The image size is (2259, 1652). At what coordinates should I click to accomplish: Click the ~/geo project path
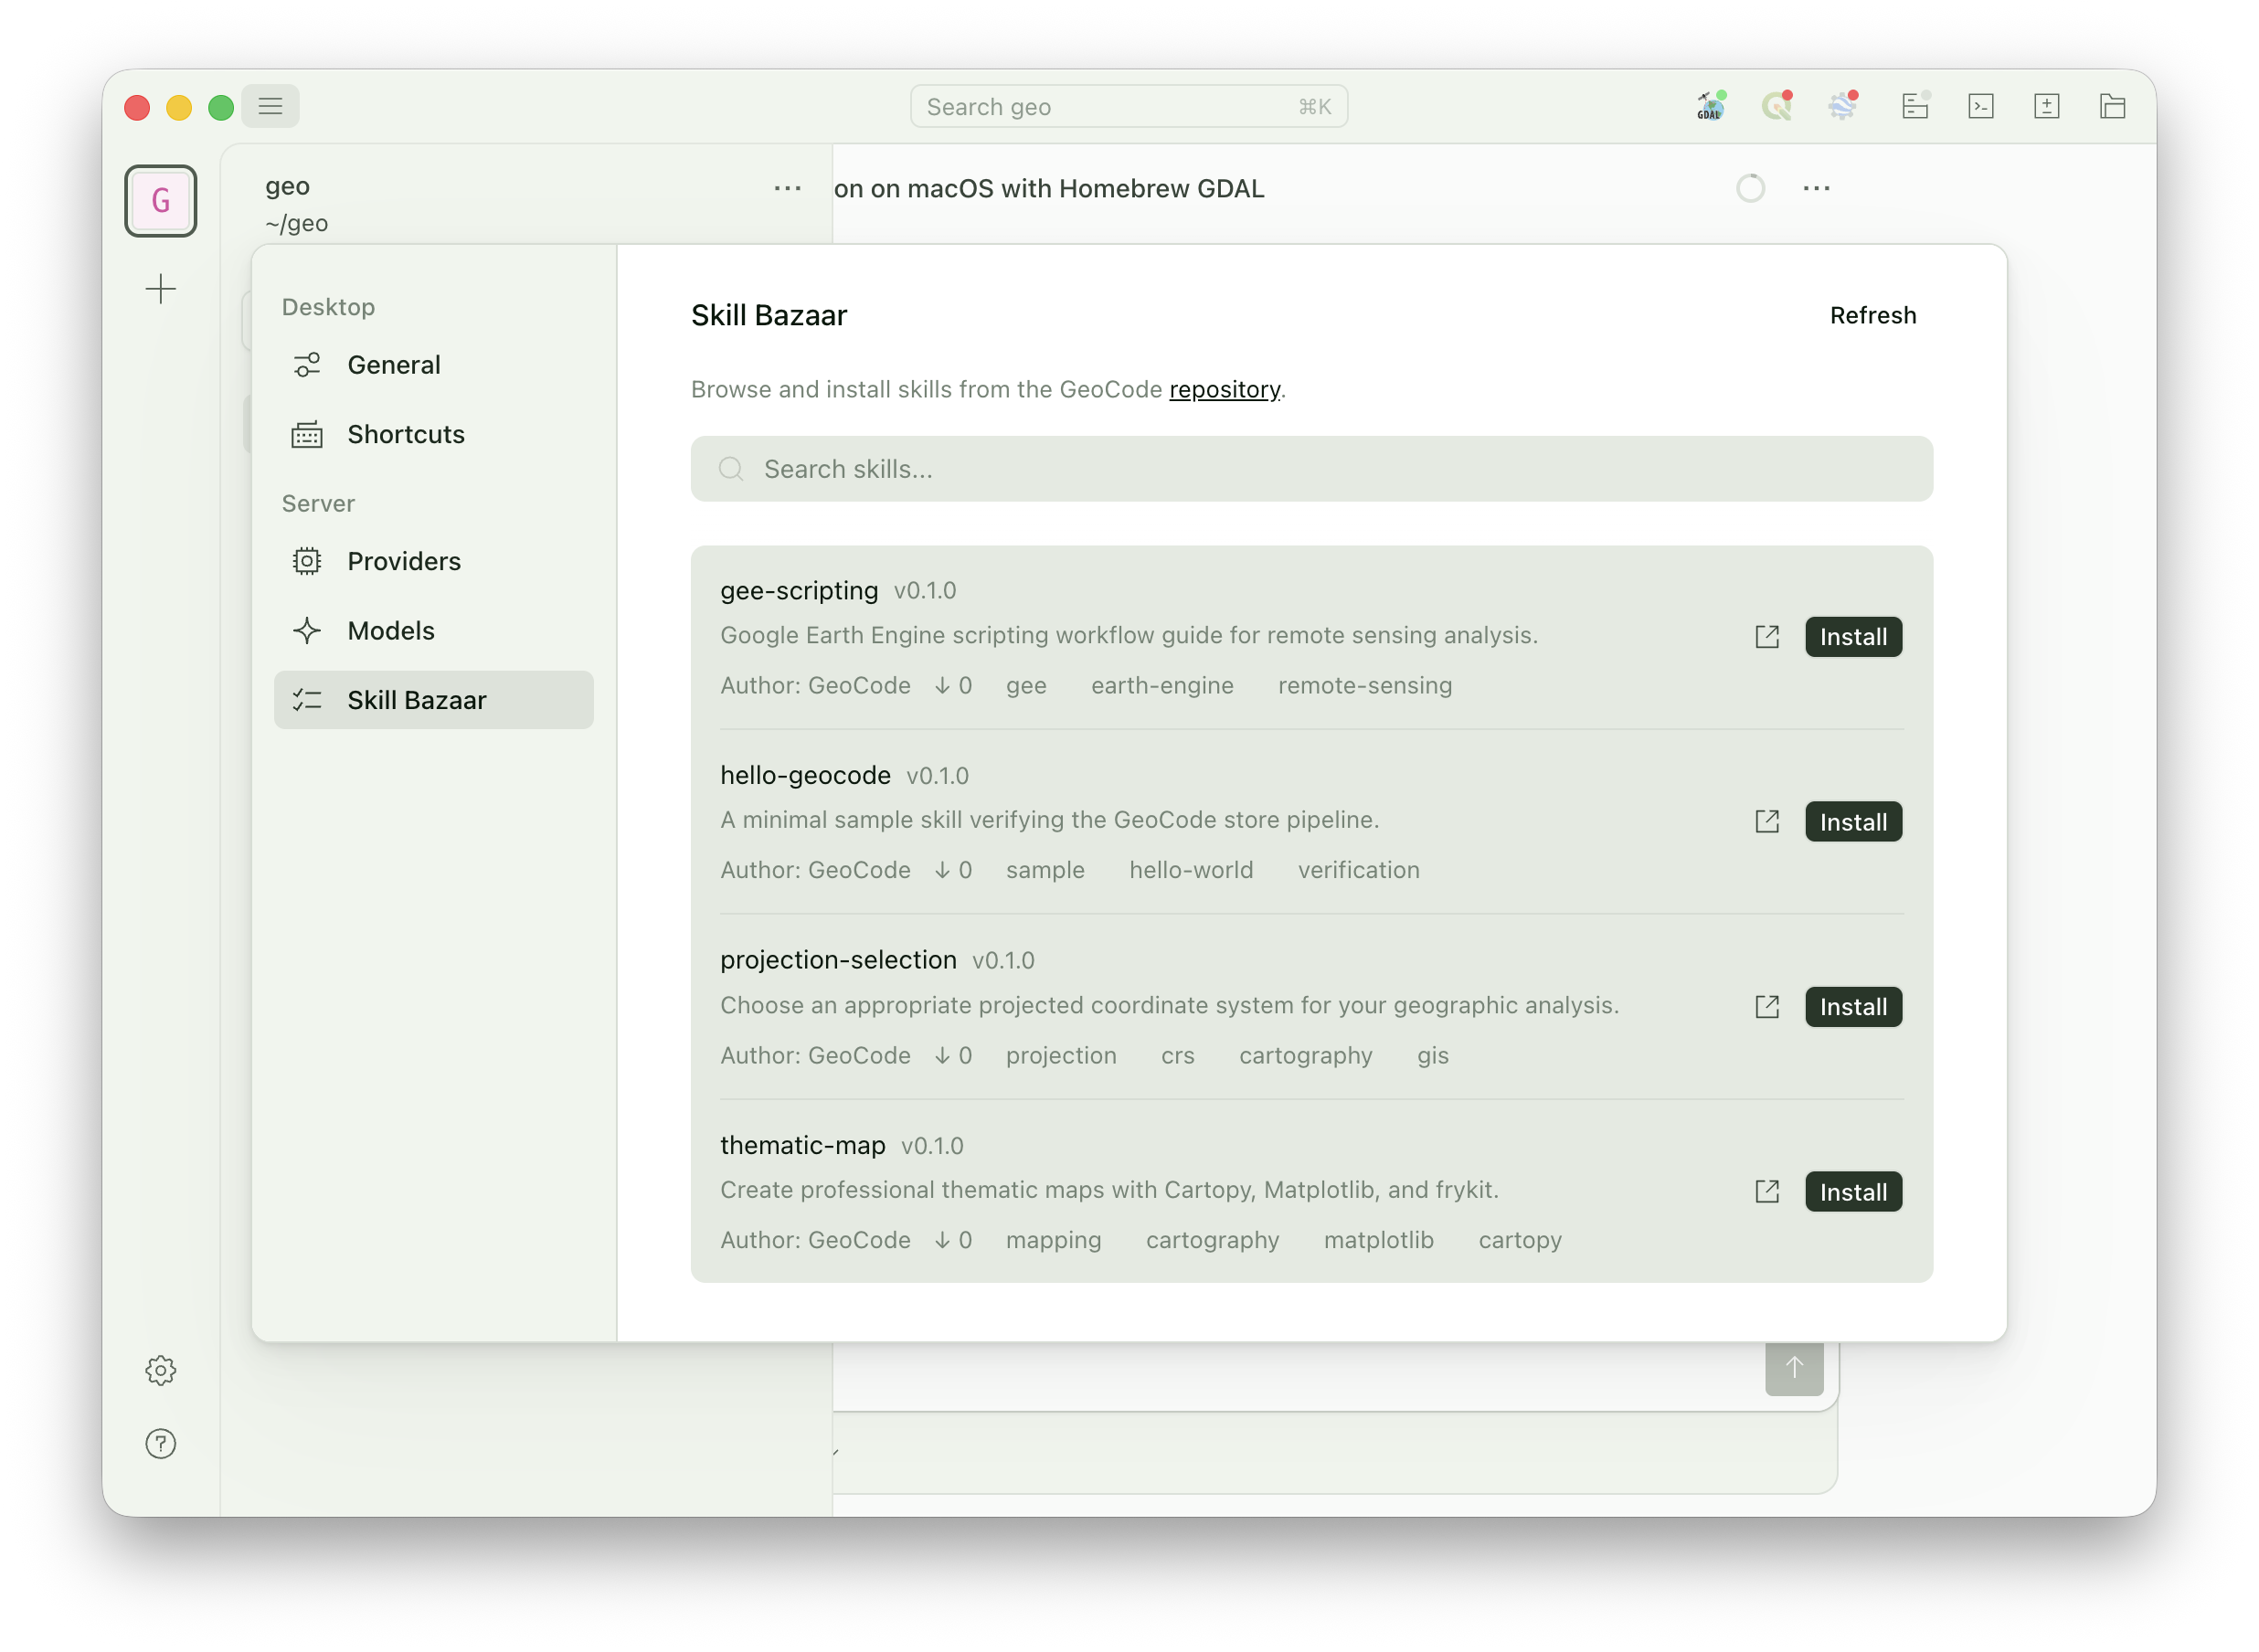(297, 223)
